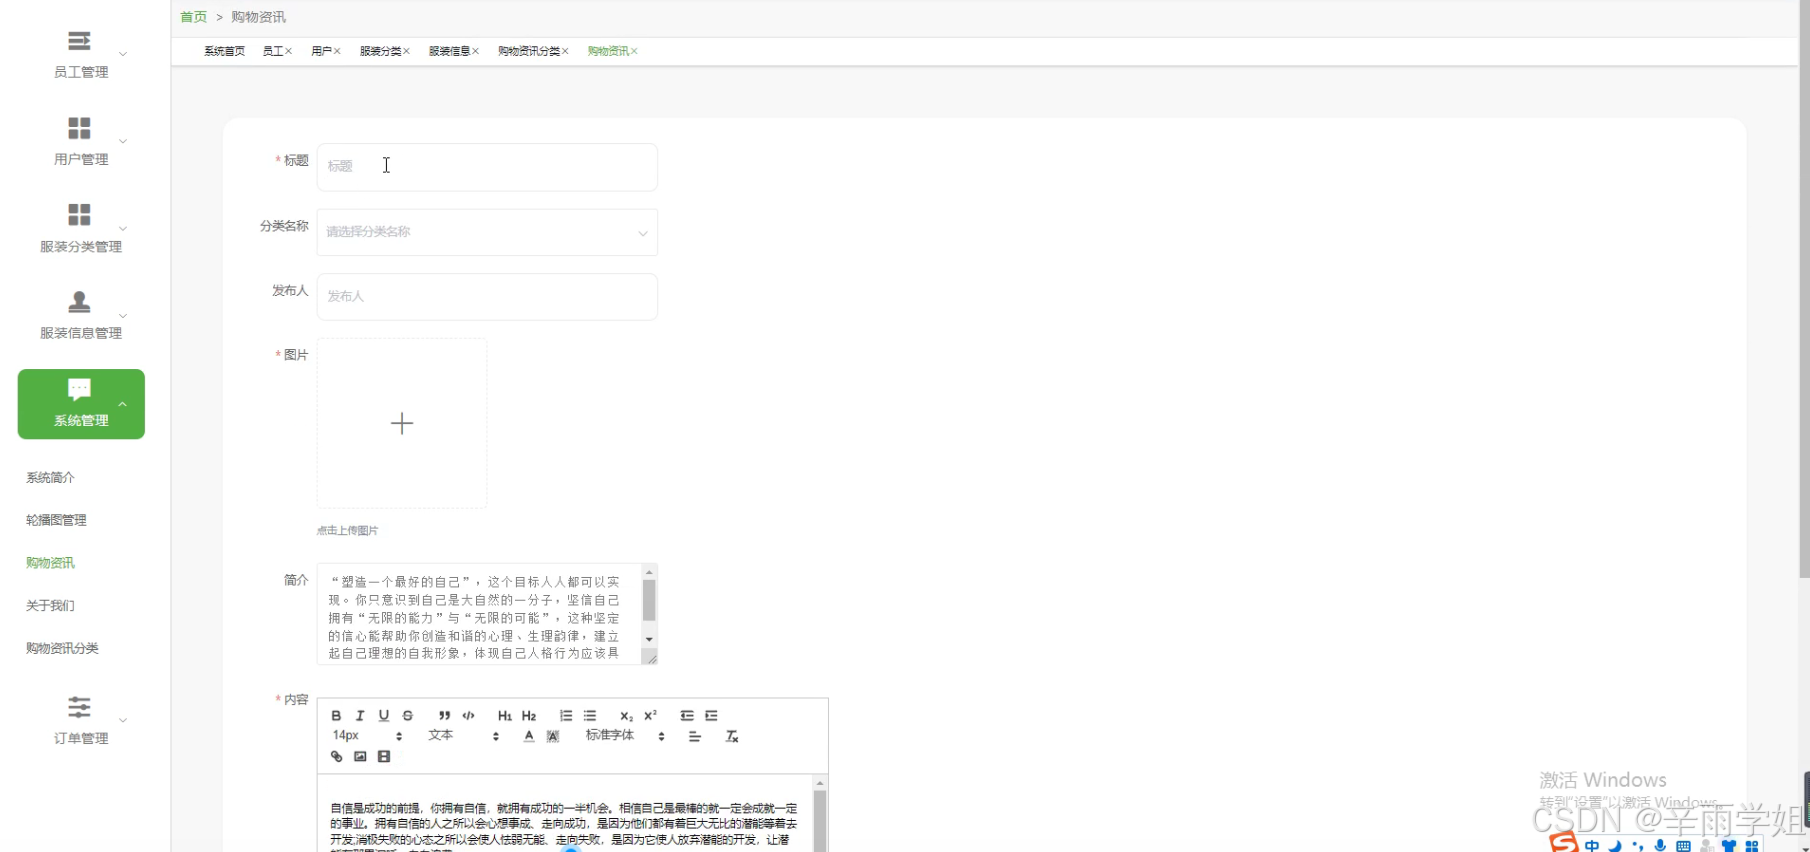Expand the 用户管理 sidebar menu
Viewport: 1810px width, 852px height.
(81, 141)
